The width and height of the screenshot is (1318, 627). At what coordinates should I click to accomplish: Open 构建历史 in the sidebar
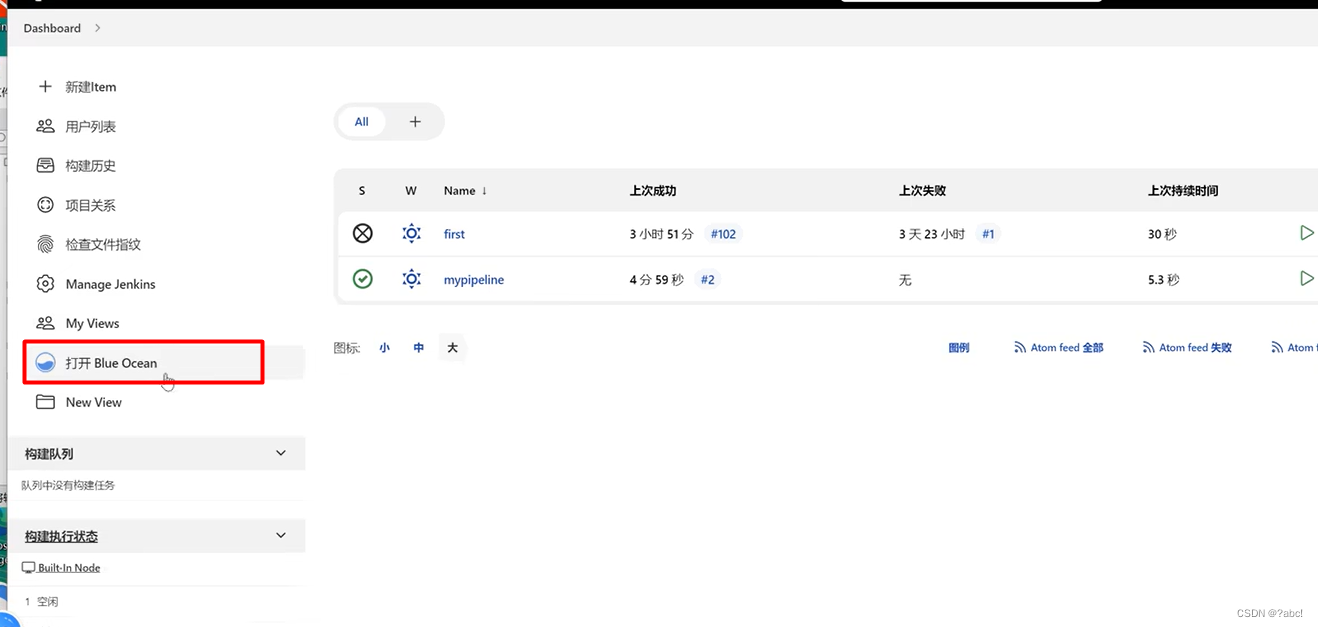pos(91,165)
